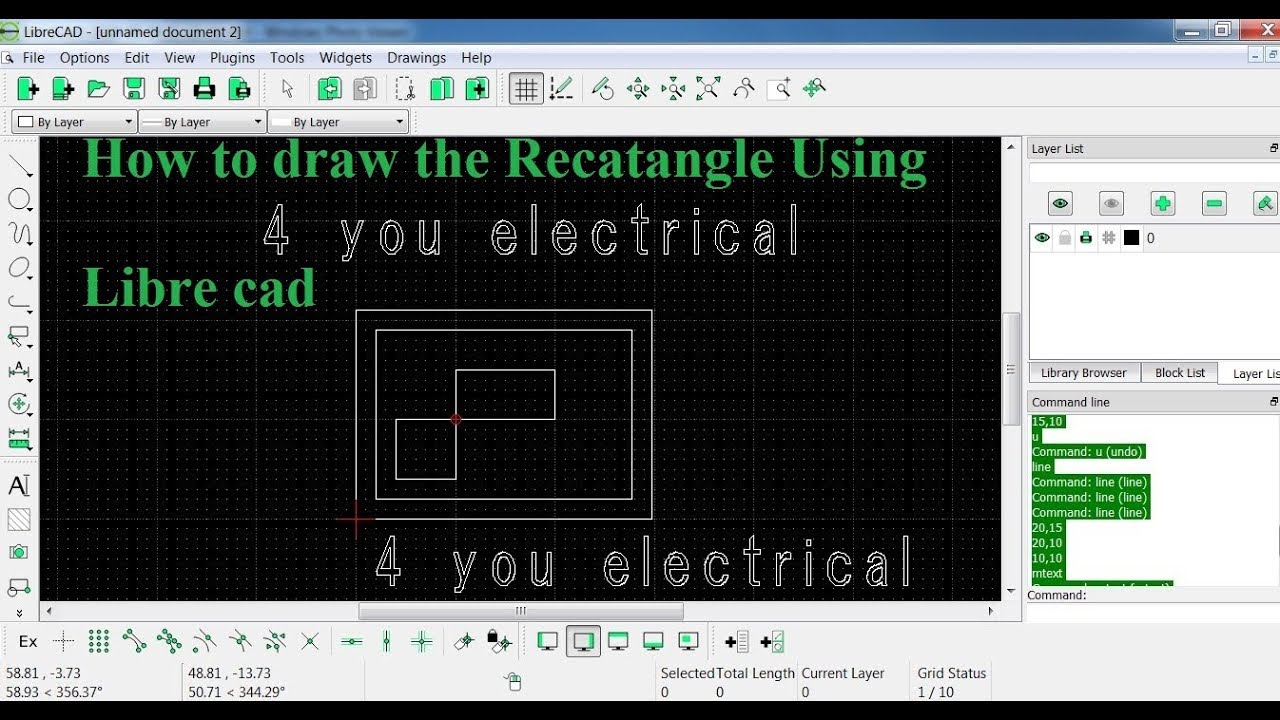Open the Plugins menu
Screen dimensions: 1280x720
(x=232, y=58)
